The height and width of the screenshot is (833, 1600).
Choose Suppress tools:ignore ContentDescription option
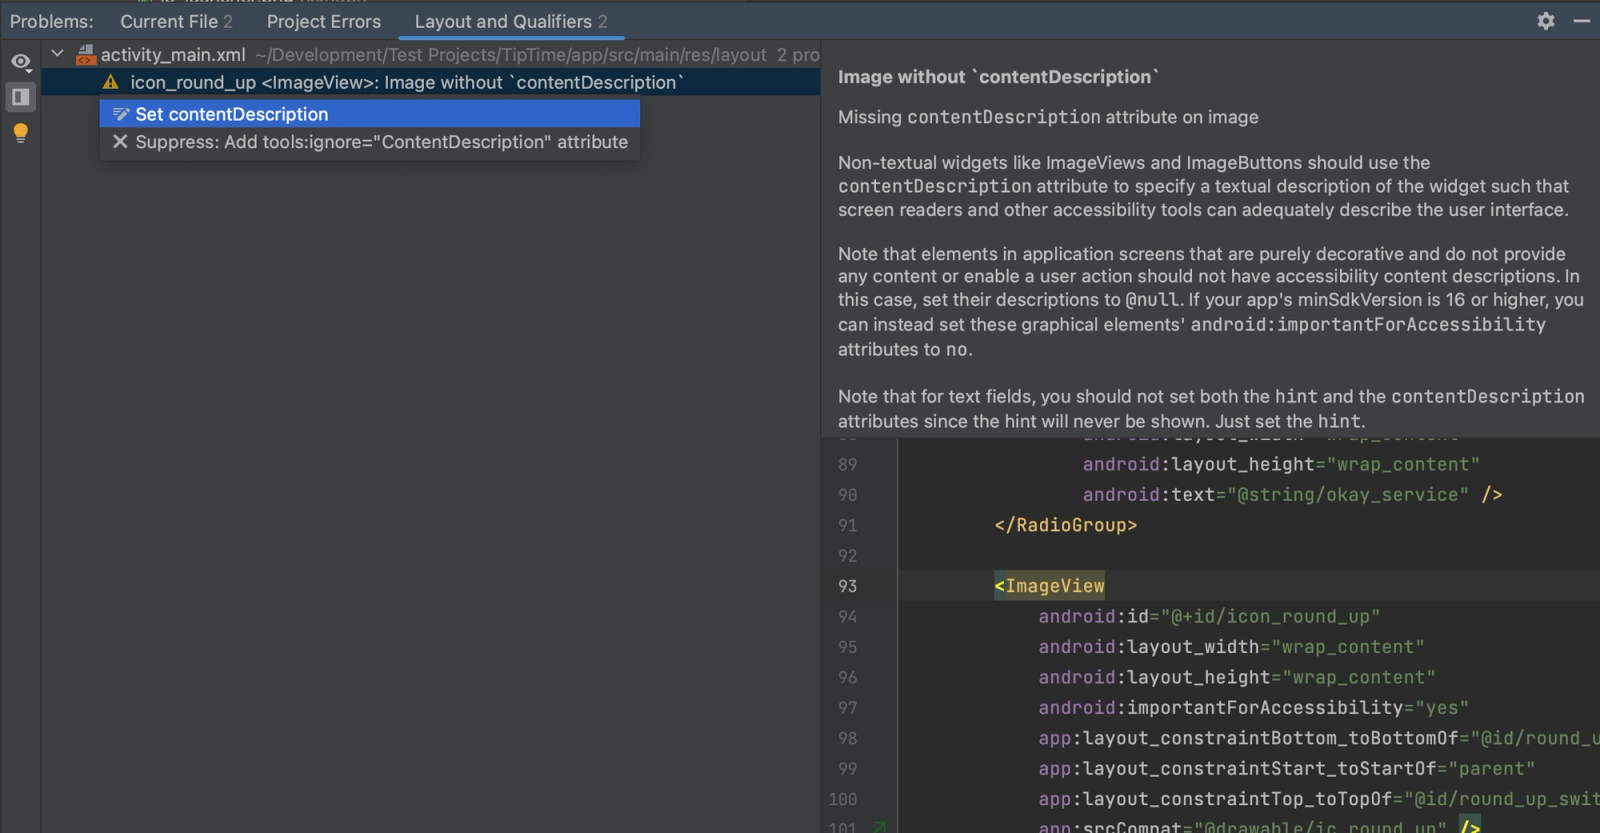tap(381, 142)
